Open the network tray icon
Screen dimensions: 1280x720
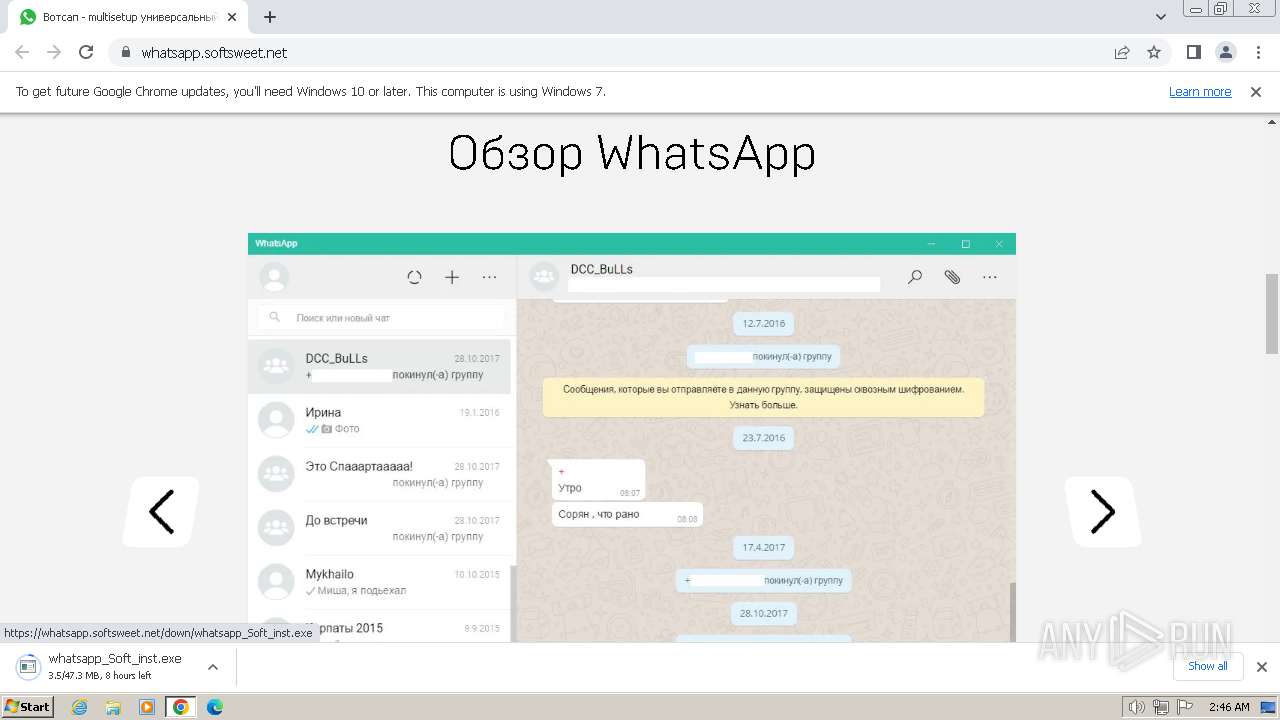[x=1160, y=707]
